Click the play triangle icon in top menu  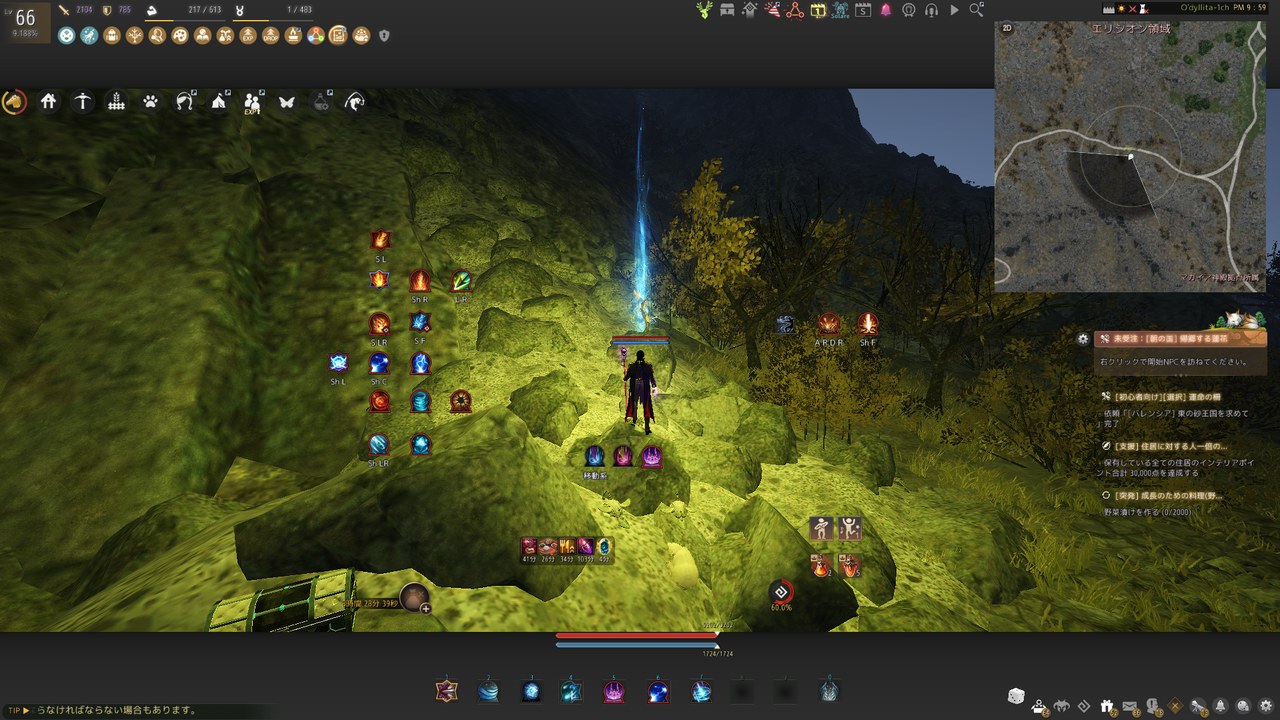[954, 10]
